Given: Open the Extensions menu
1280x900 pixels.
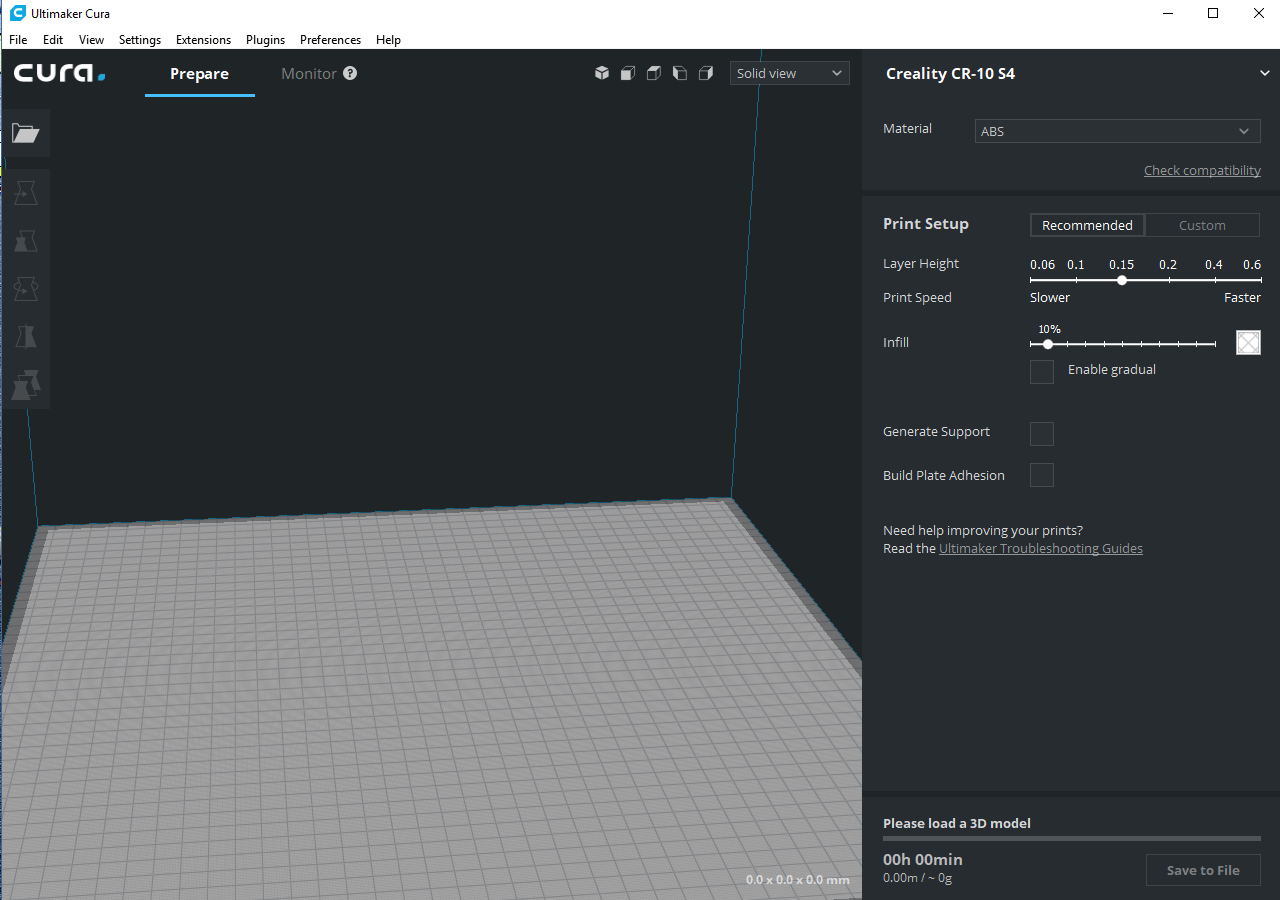Looking at the screenshot, I should 203,40.
